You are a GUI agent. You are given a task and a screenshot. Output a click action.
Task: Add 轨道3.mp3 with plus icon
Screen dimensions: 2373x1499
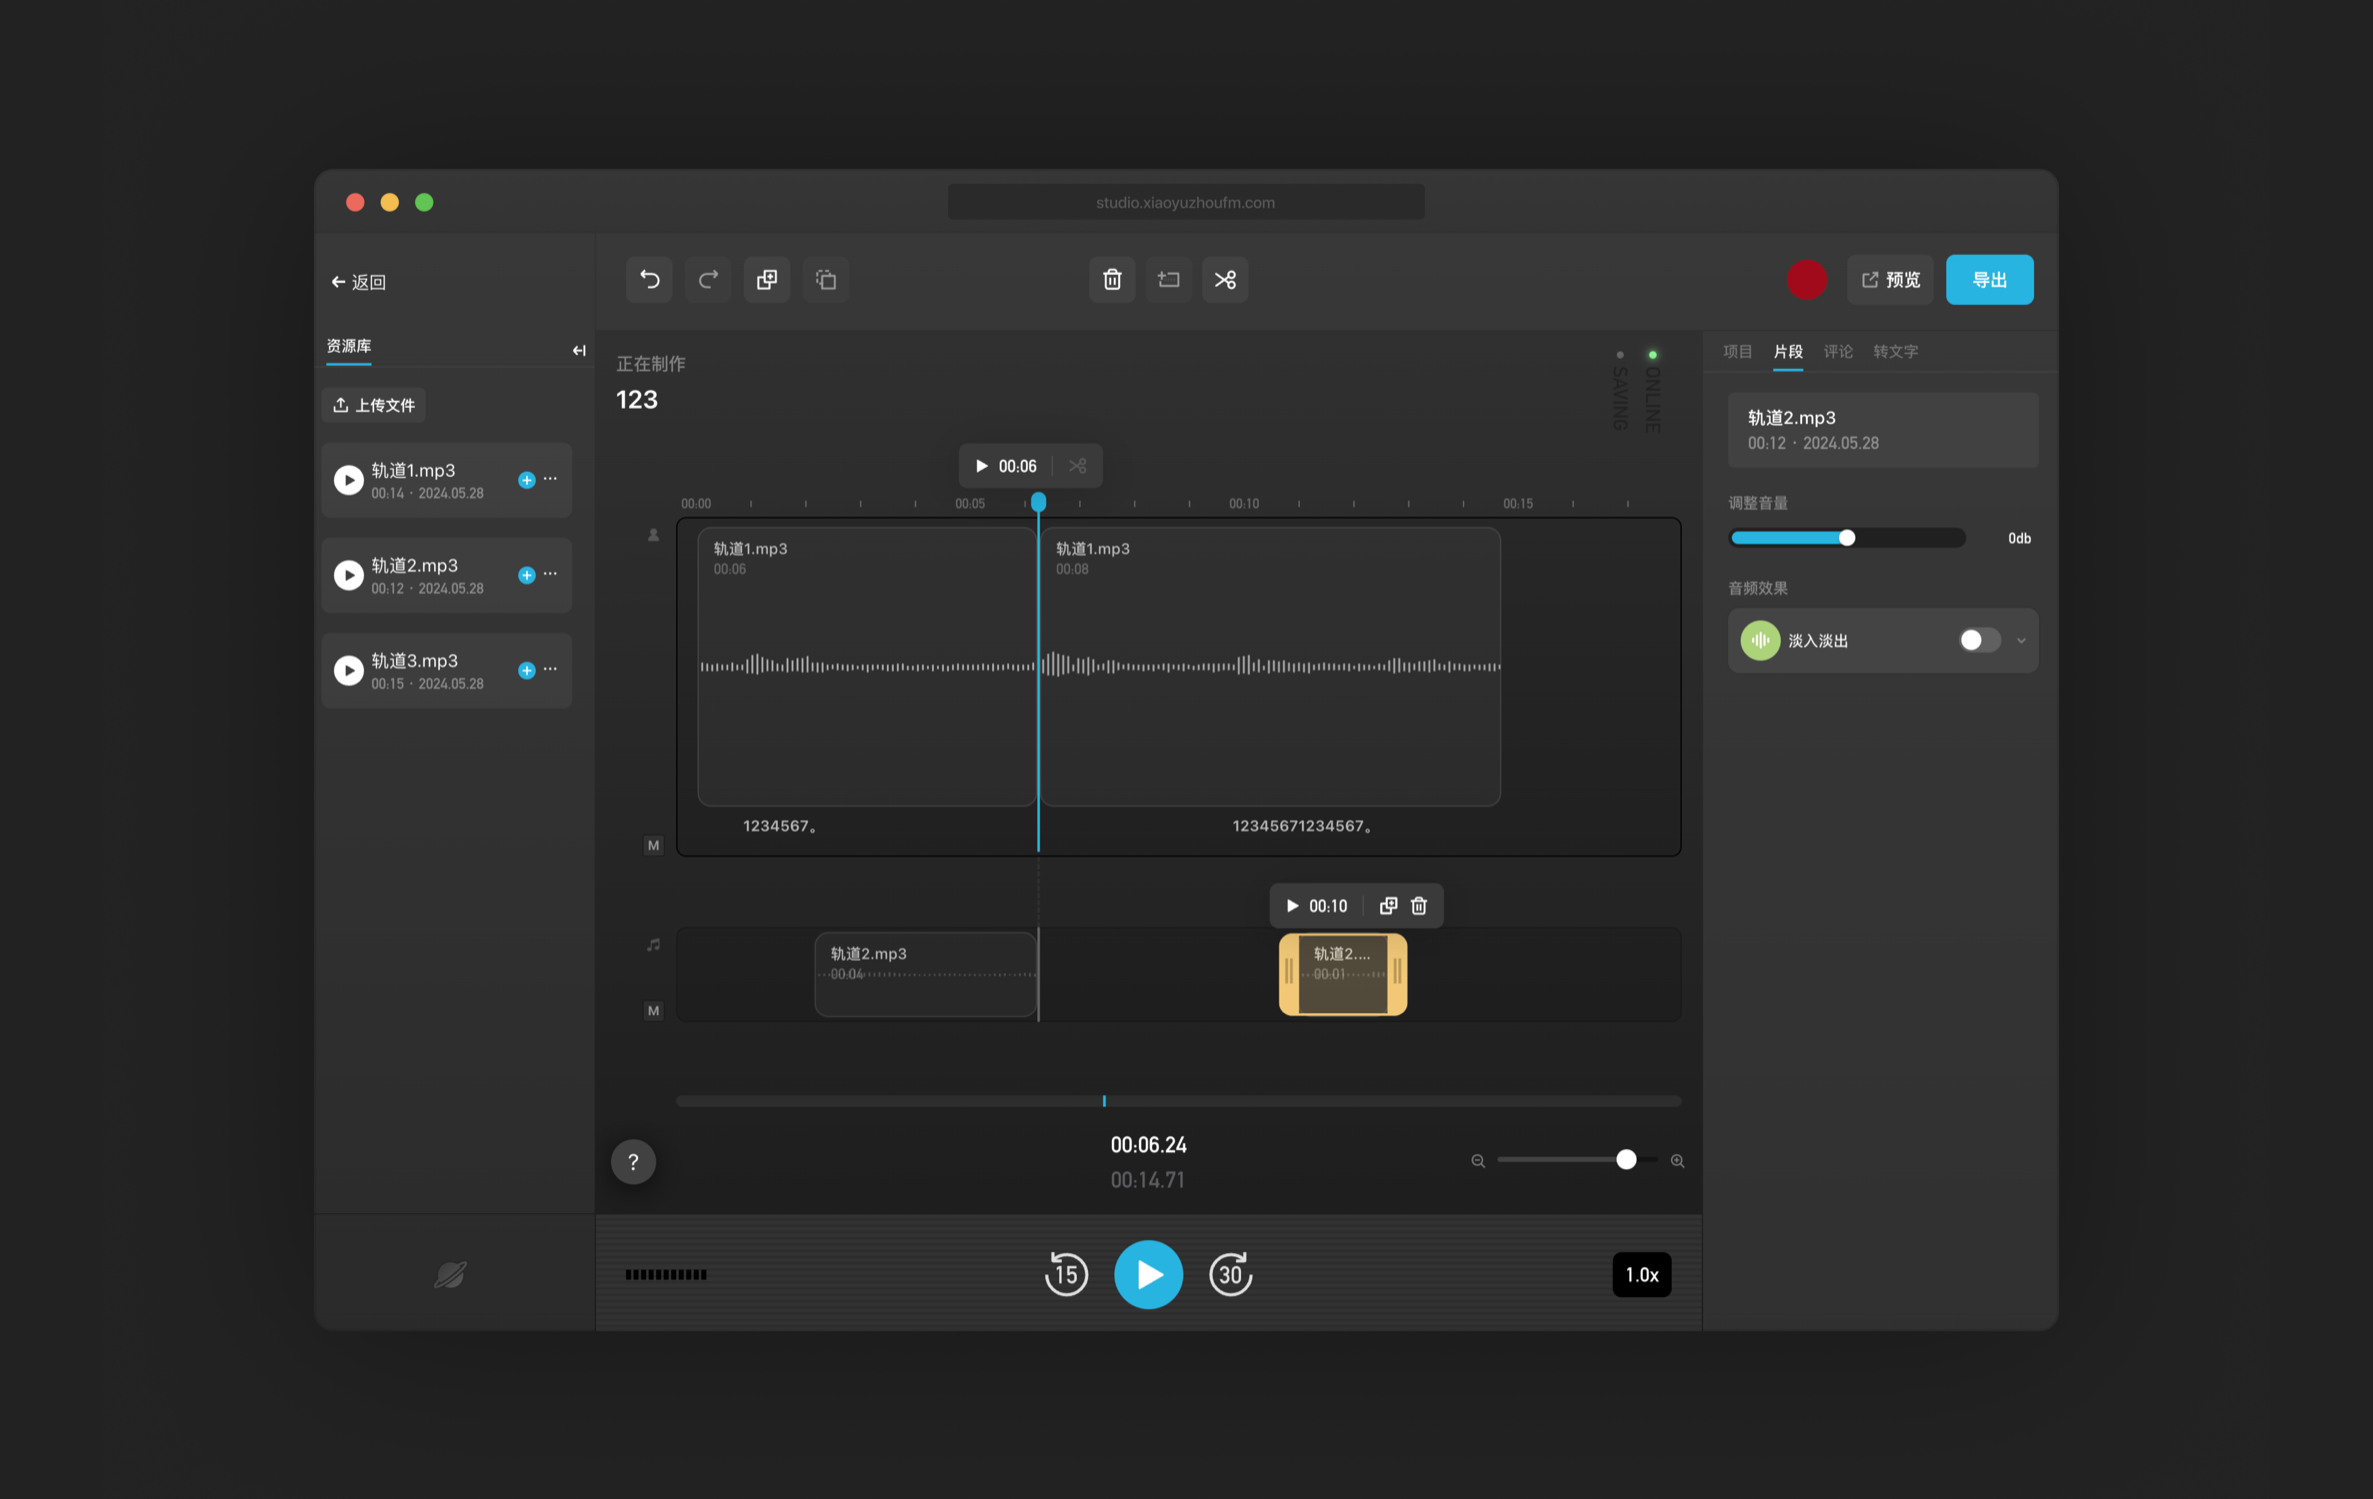coord(526,670)
